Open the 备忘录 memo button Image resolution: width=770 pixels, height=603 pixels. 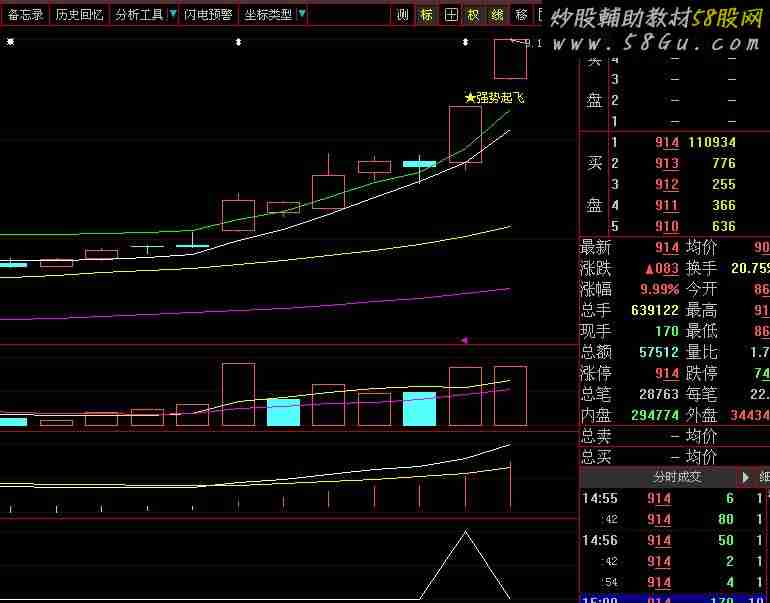(x=26, y=15)
